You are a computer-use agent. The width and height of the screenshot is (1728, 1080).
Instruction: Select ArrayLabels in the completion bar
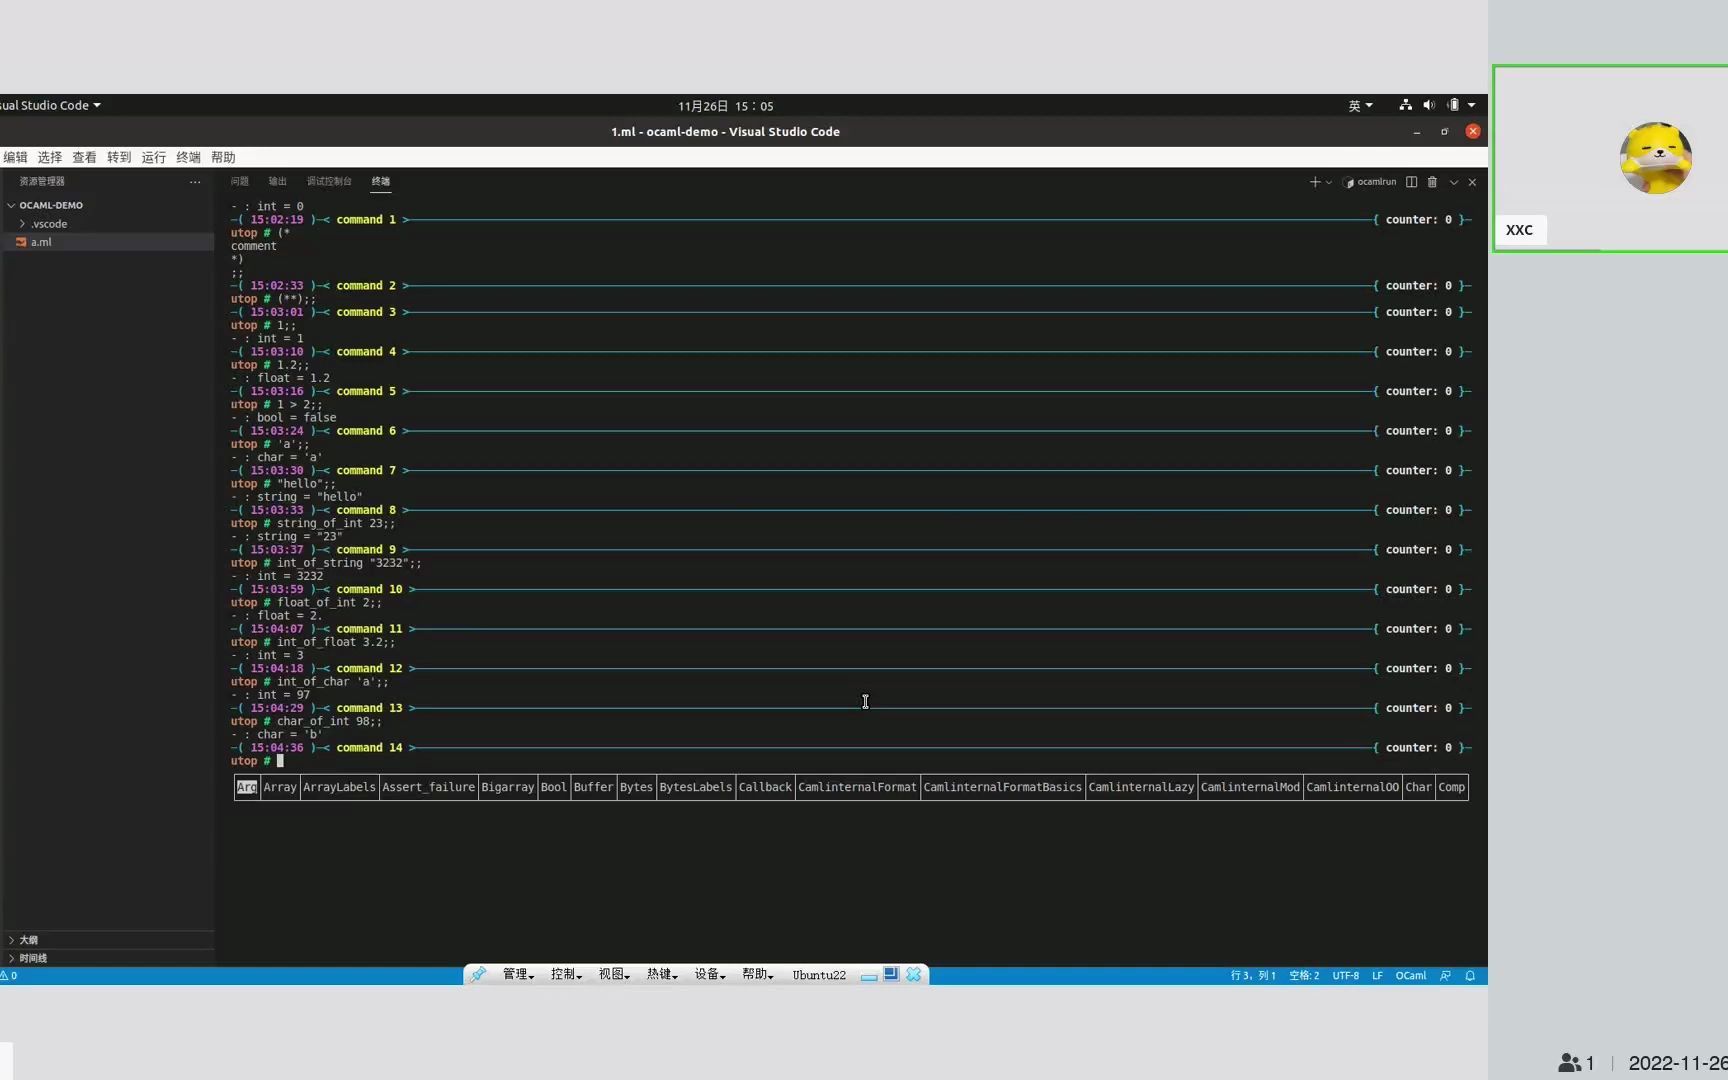(339, 787)
